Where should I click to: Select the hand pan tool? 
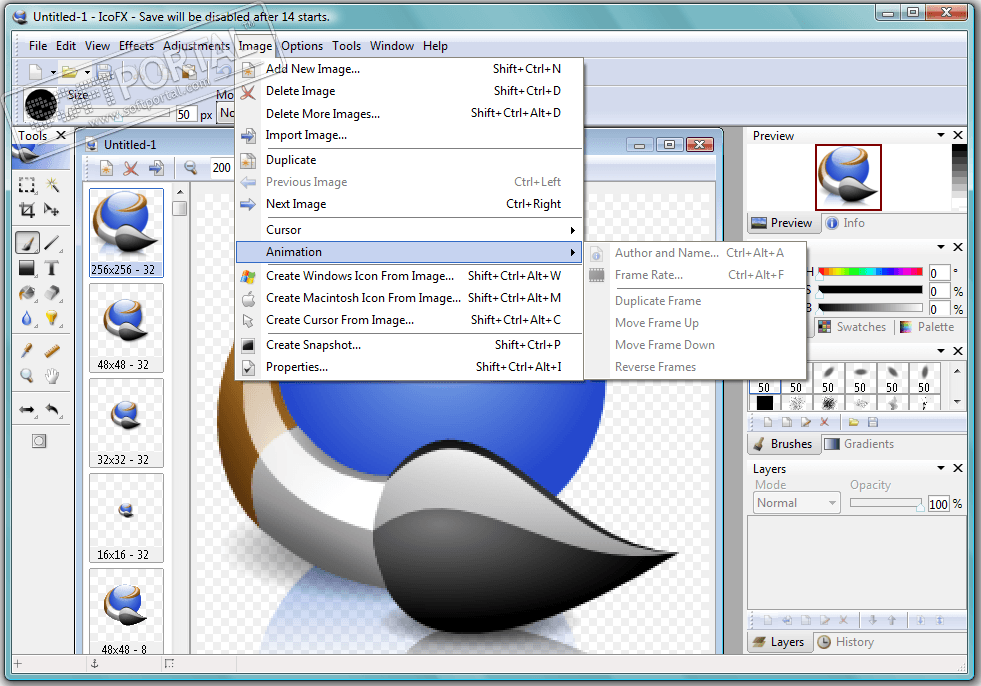coord(52,376)
